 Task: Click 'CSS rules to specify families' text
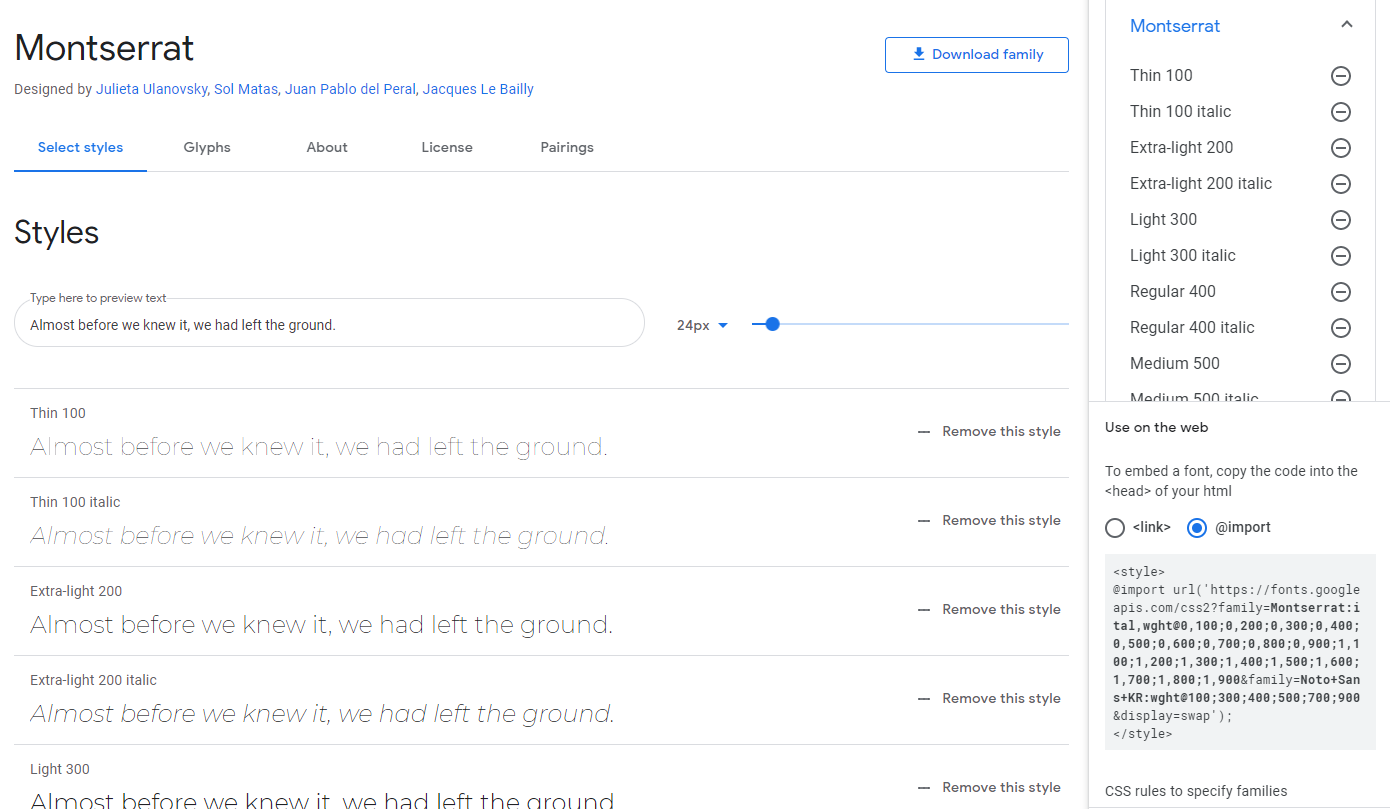pos(1196,791)
